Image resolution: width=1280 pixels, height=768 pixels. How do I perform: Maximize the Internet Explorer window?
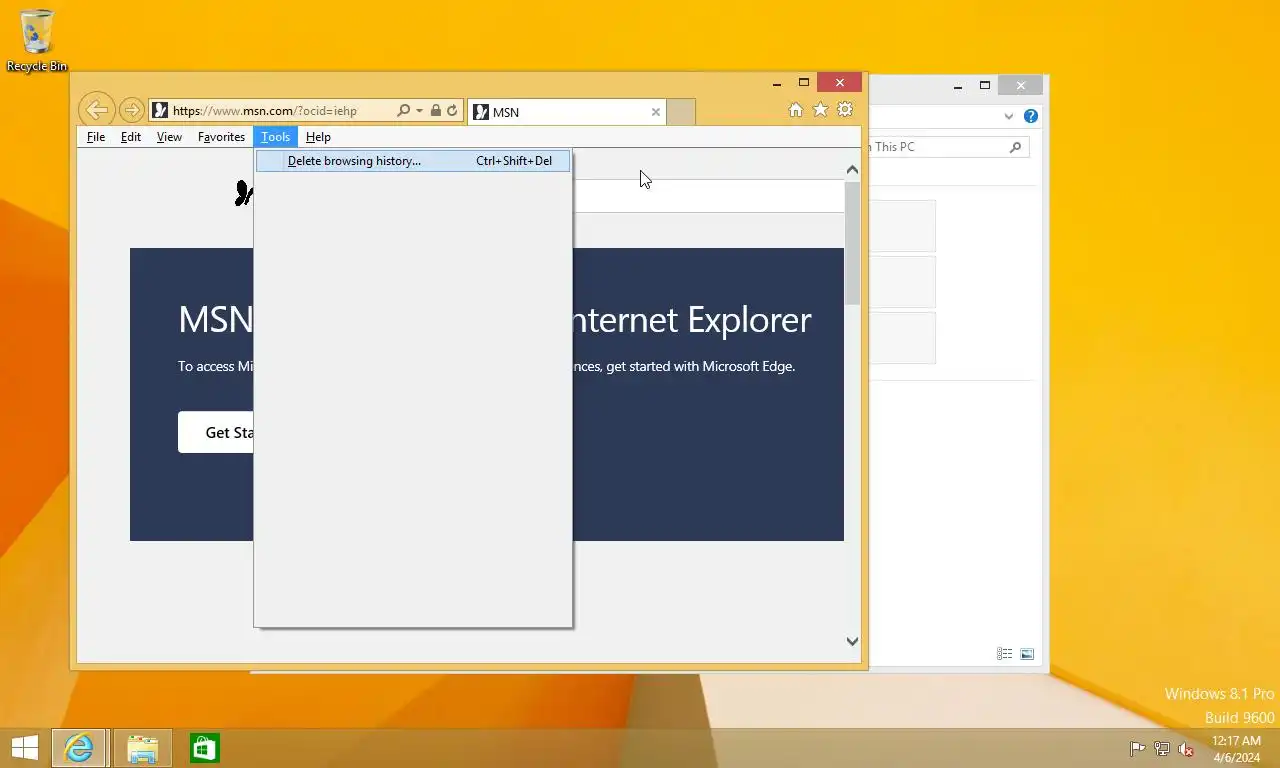(804, 83)
